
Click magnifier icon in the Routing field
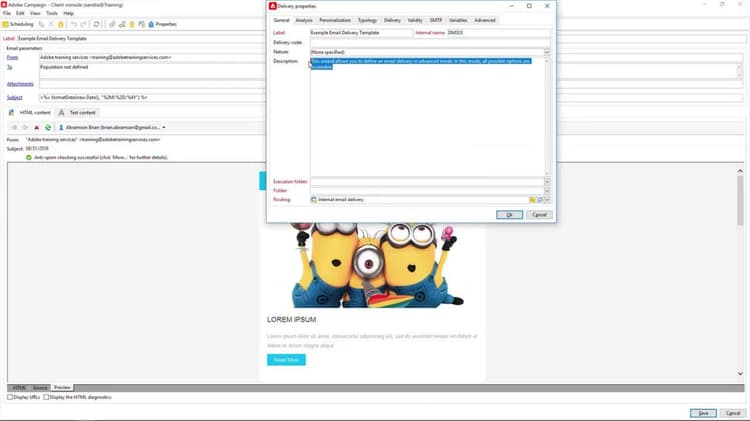(x=540, y=200)
